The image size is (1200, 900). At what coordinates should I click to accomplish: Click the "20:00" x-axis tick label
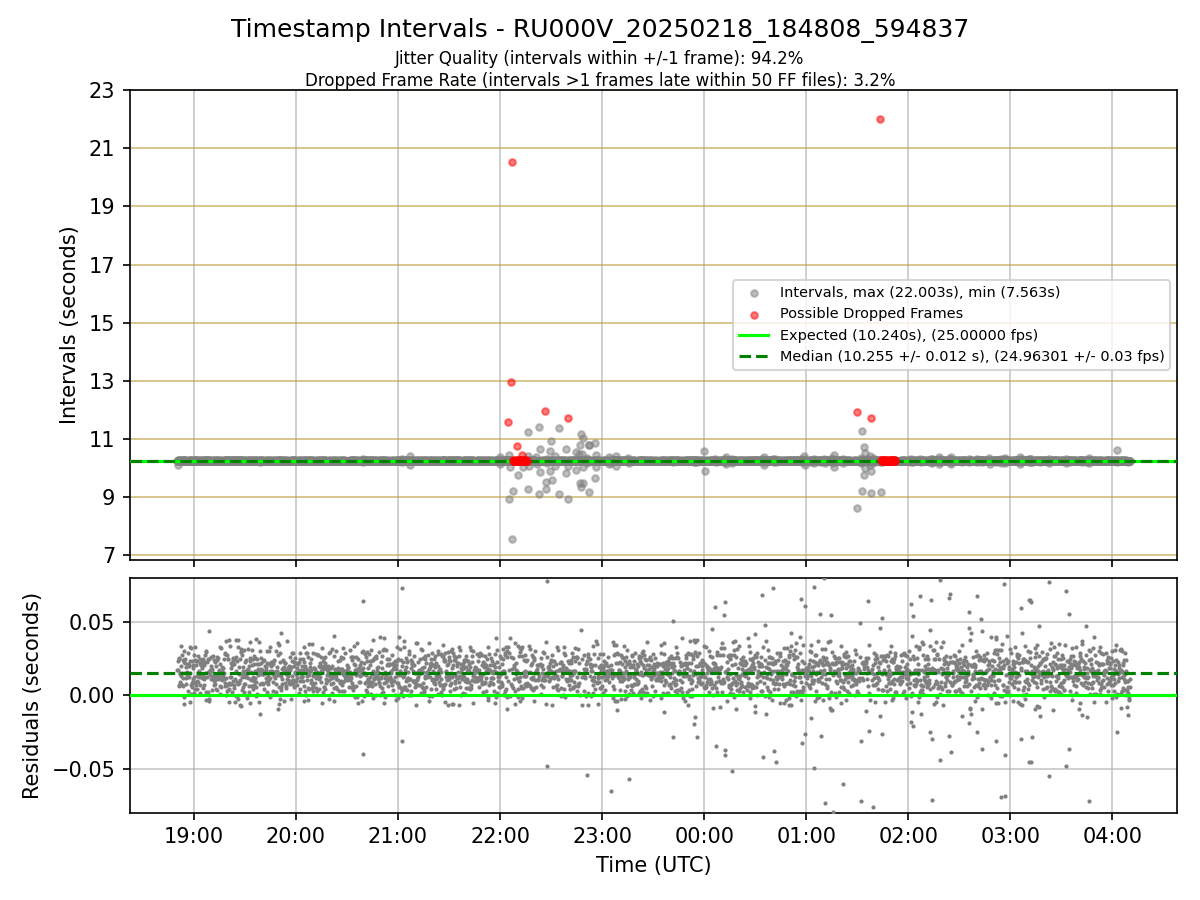295,835
